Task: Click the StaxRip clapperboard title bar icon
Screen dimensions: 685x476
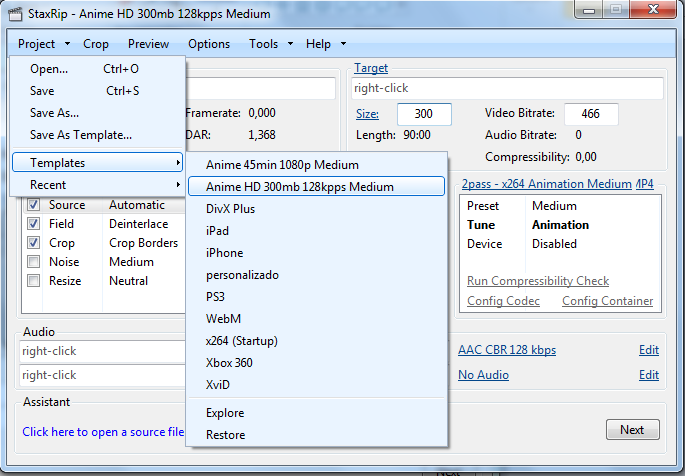Action: pos(15,14)
